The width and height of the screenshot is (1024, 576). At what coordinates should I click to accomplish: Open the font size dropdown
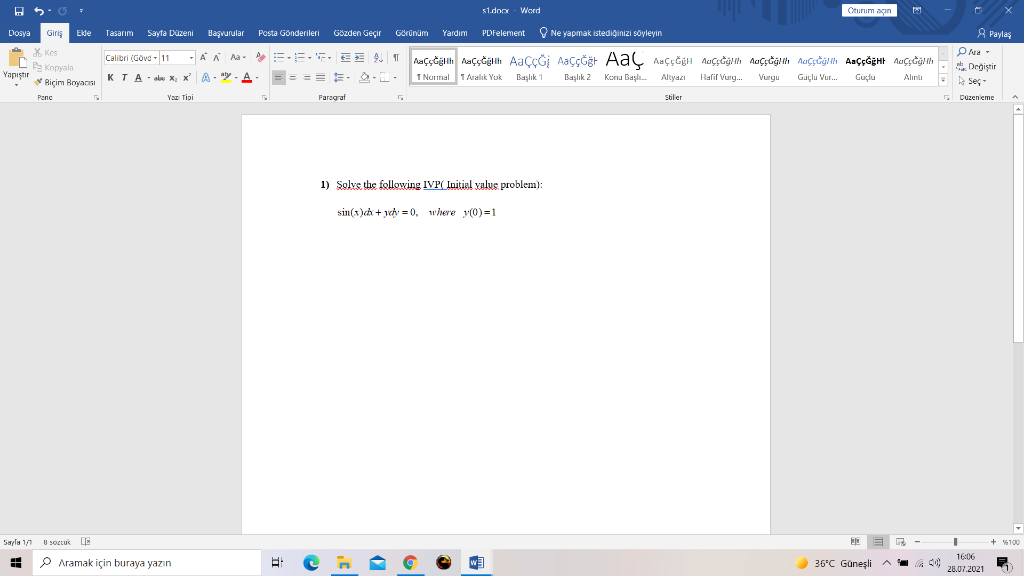(192, 59)
